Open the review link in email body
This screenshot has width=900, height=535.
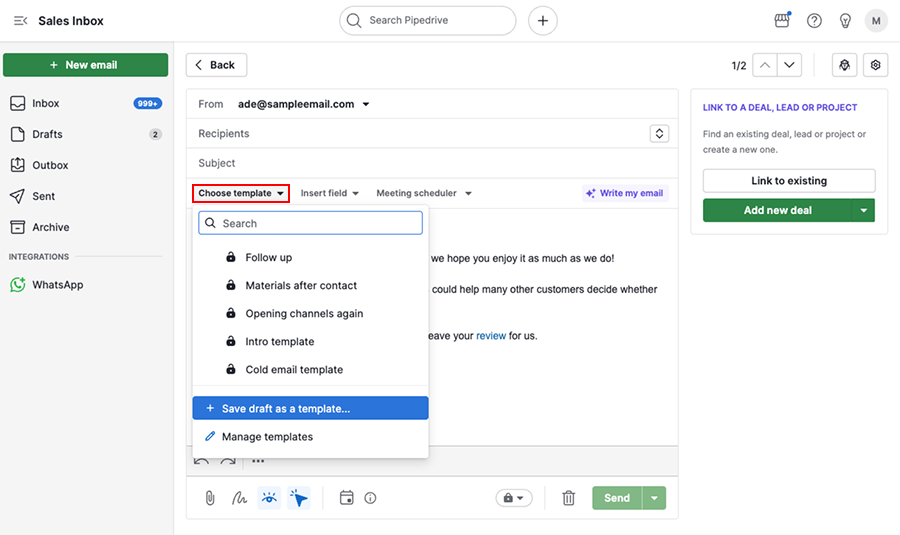click(491, 336)
